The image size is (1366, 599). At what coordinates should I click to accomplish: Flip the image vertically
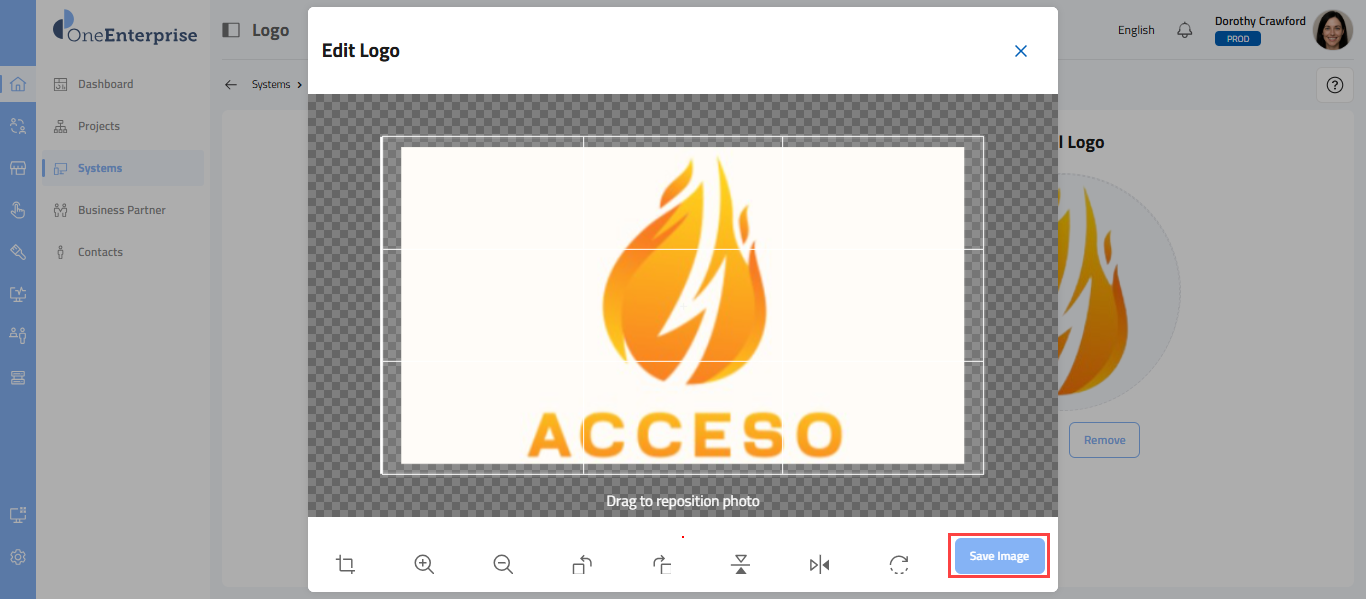[x=740, y=564]
